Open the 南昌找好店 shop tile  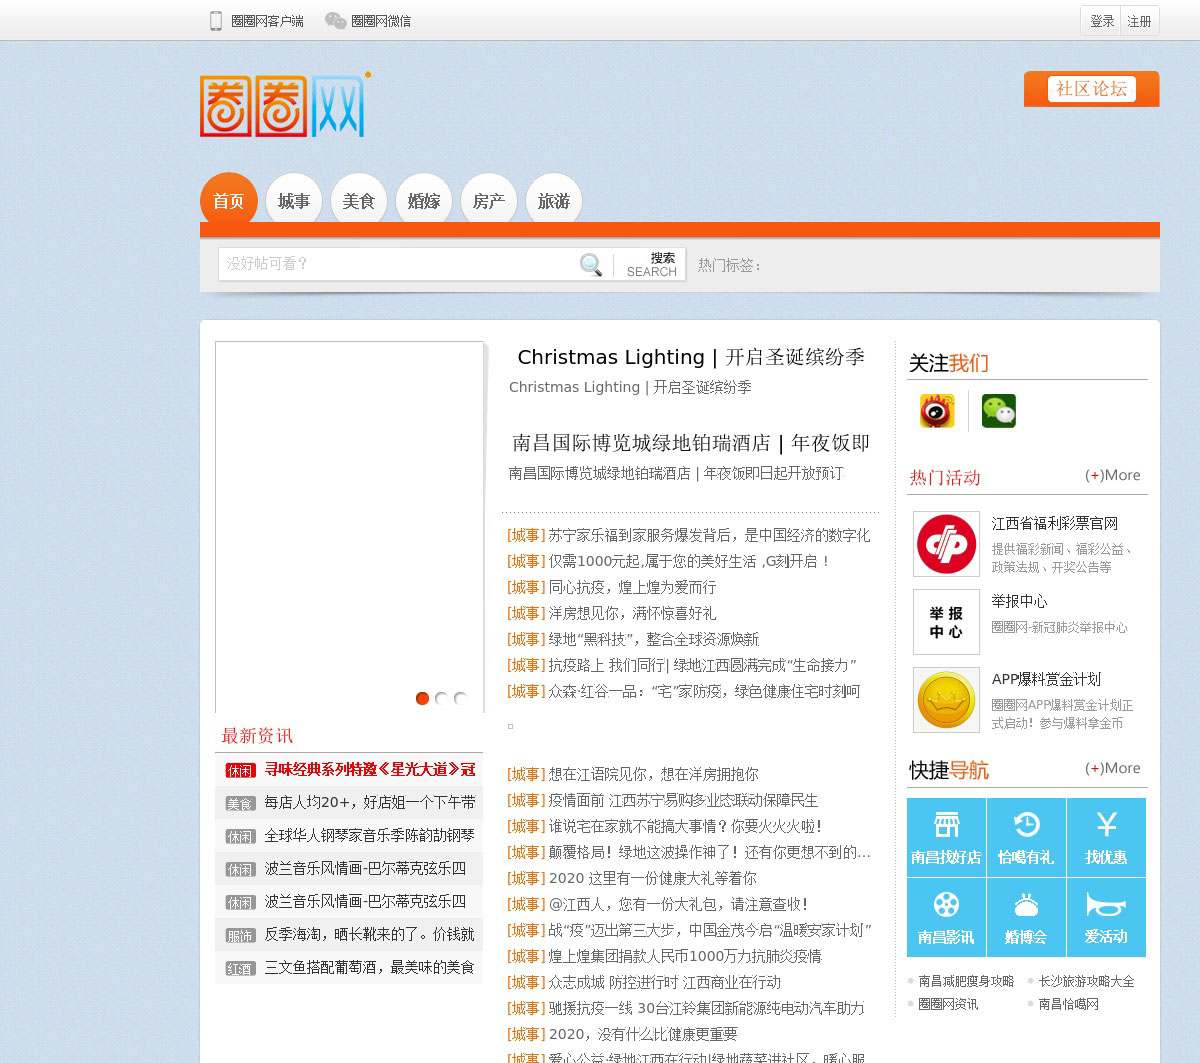coord(946,837)
